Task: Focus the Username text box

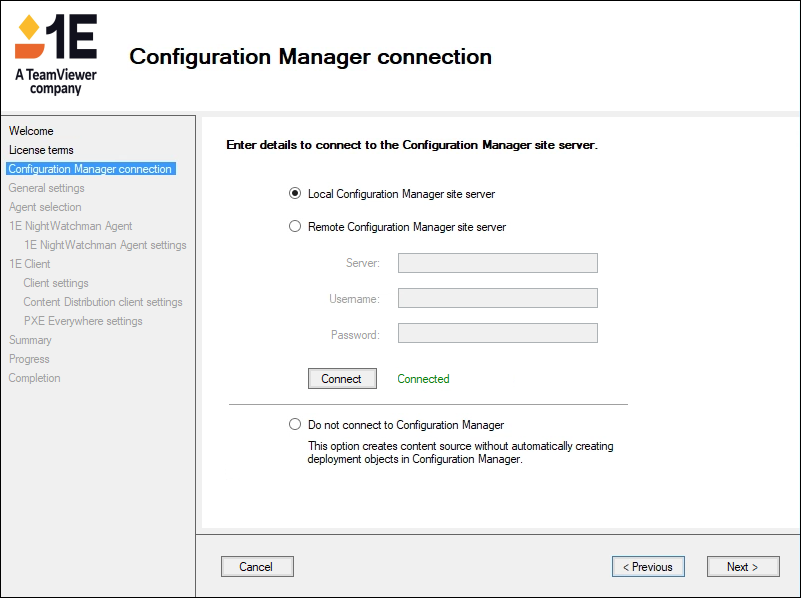Action: coord(497,298)
